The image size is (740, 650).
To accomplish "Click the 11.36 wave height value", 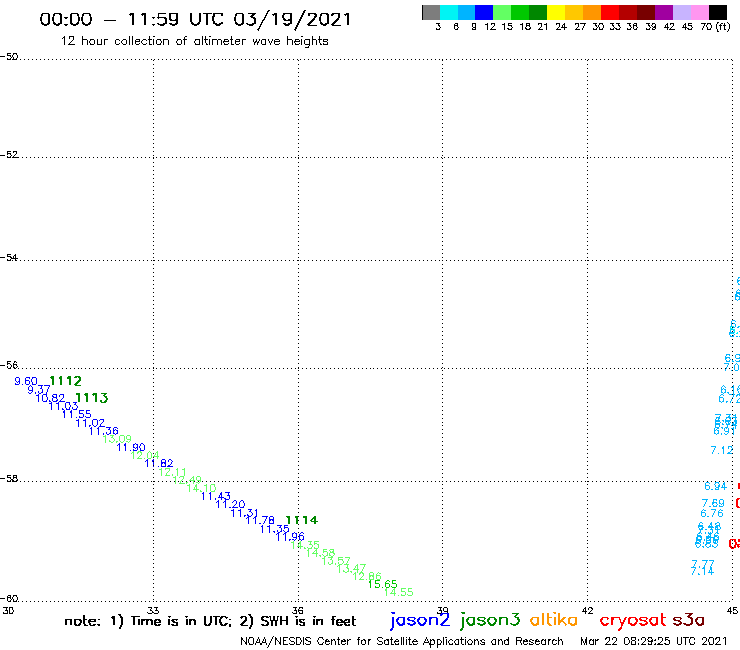I will [x=103, y=431].
